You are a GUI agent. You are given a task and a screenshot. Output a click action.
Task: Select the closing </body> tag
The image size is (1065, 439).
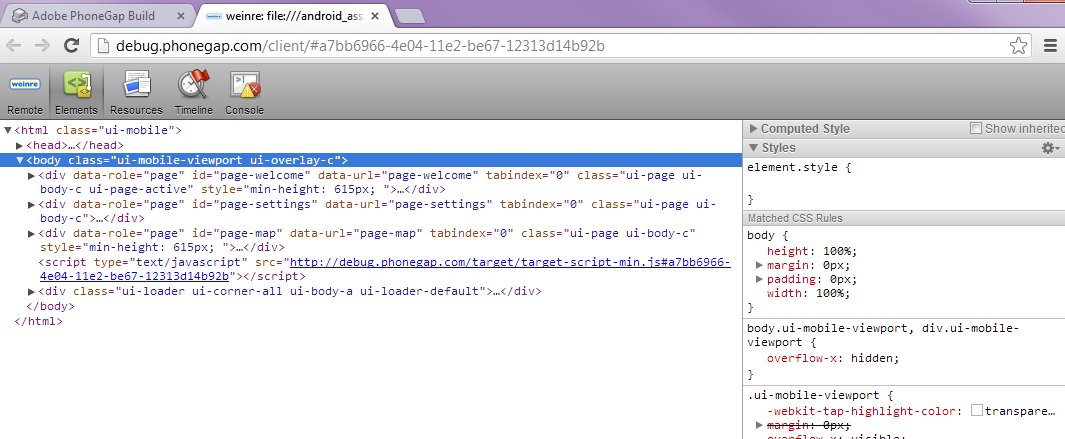coord(50,306)
